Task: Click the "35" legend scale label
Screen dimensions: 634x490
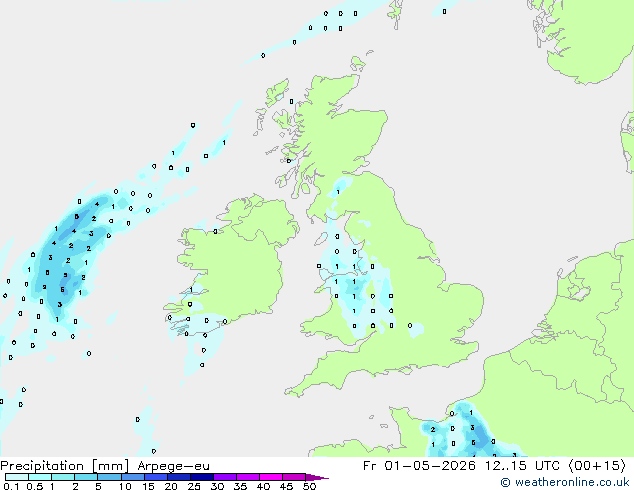Action: tap(240, 486)
